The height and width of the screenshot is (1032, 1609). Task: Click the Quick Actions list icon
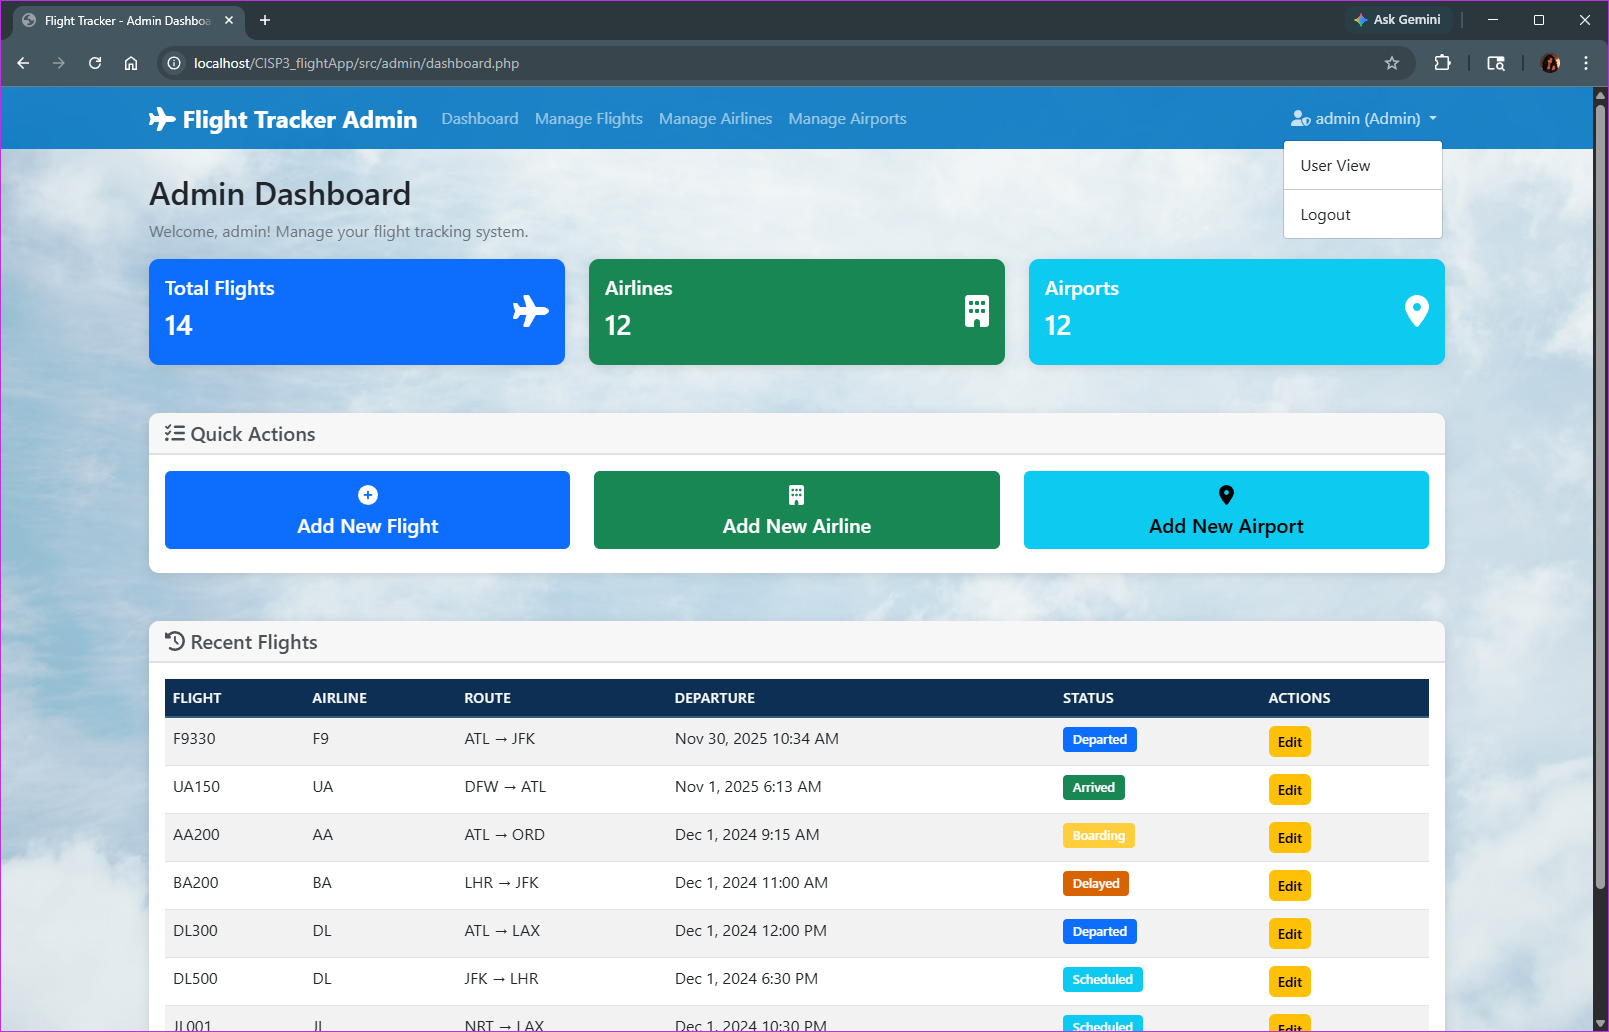coord(174,432)
